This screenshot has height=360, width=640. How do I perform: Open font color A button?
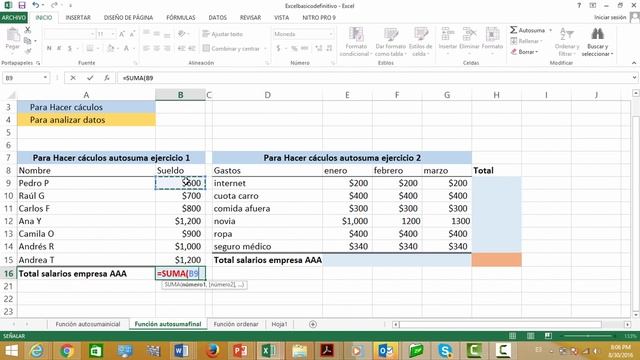(x=127, y=49)
